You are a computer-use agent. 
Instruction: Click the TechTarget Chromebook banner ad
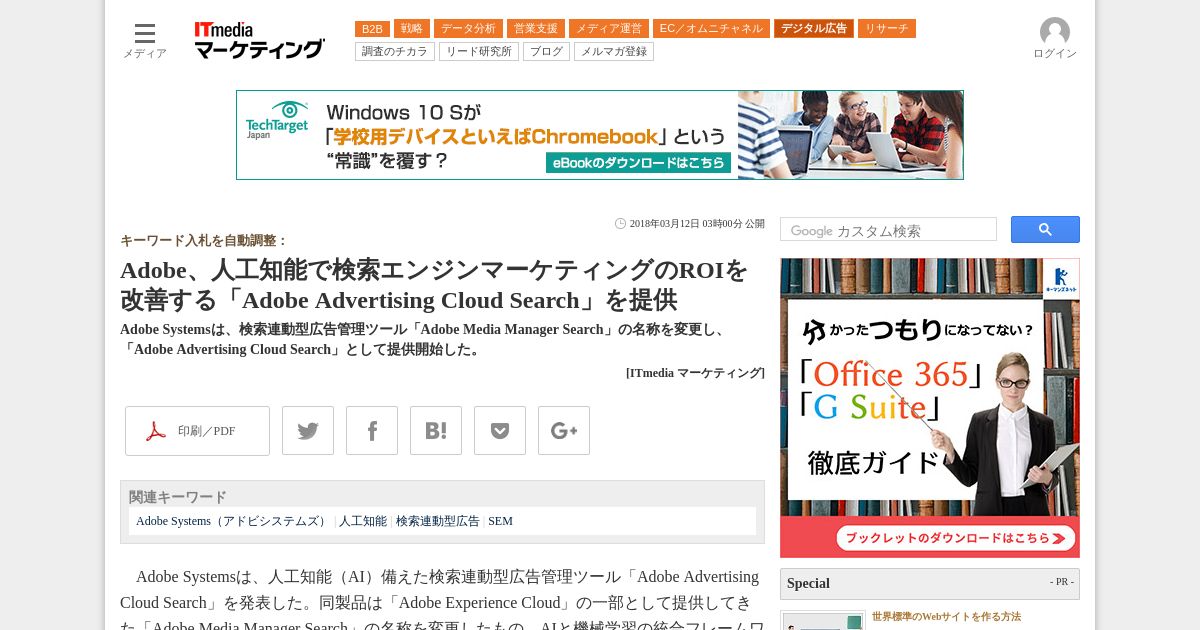click(x=600, y=135)
